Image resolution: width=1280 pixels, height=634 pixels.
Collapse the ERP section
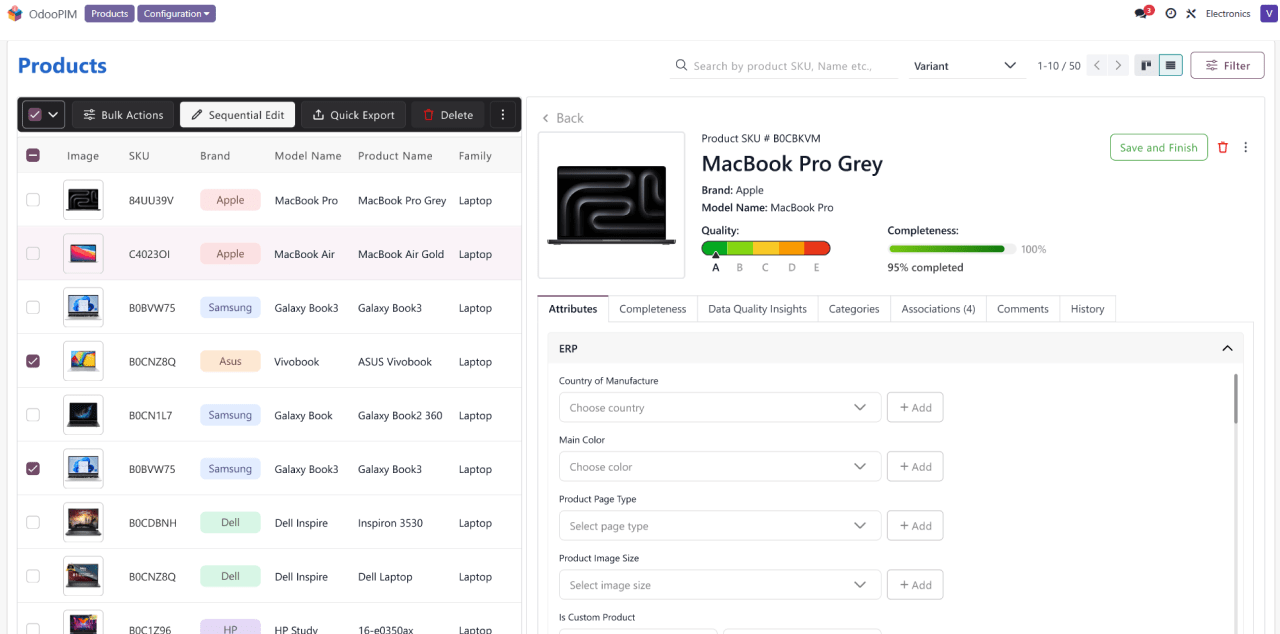point(1227,349)
